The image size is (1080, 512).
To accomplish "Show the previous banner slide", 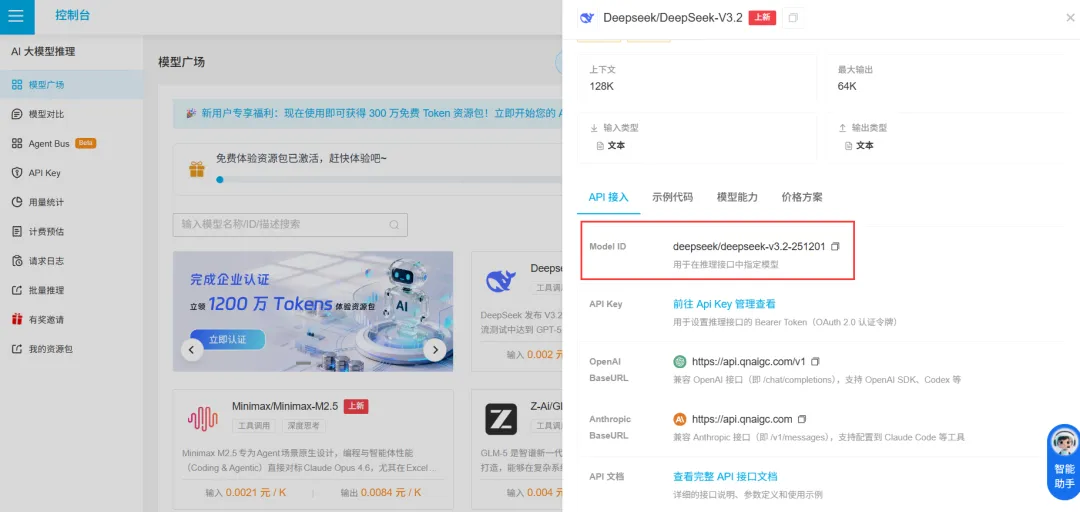I will 191,350.
